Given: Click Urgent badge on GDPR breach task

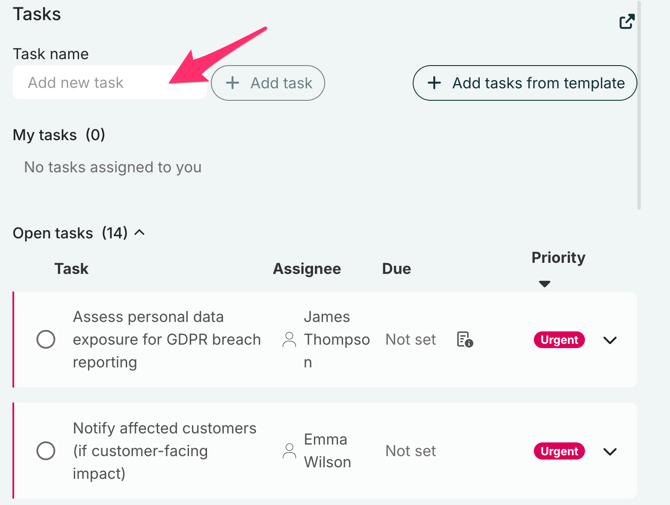Looking at the screenshot, I should 558,340.
